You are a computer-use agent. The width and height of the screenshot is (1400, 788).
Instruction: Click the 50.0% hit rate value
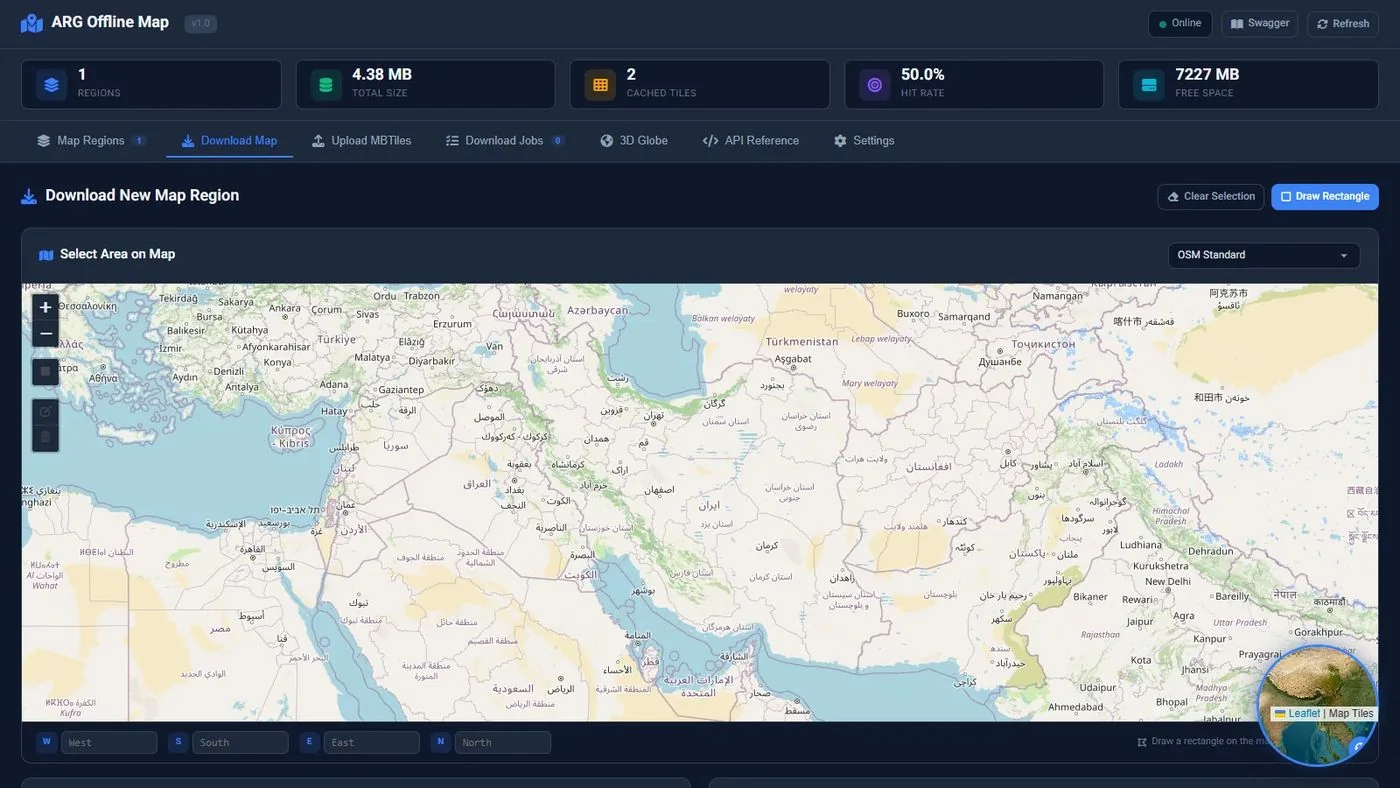(923, 75)
